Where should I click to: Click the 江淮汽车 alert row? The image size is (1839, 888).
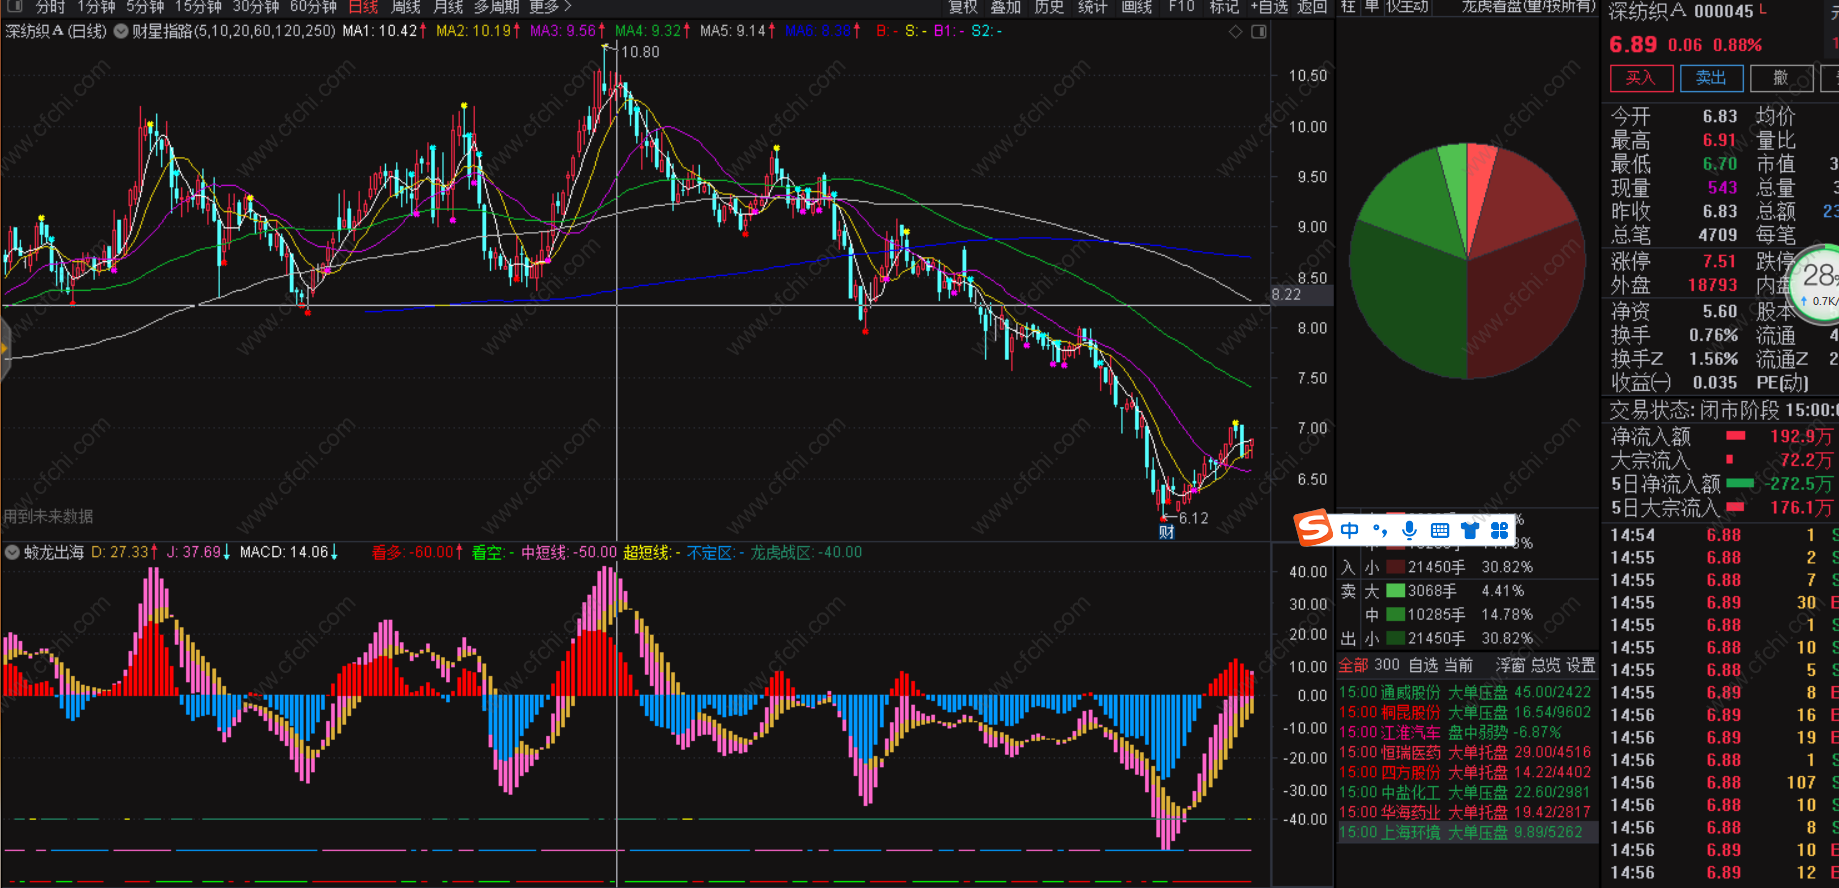click(x=1466, y=732)
